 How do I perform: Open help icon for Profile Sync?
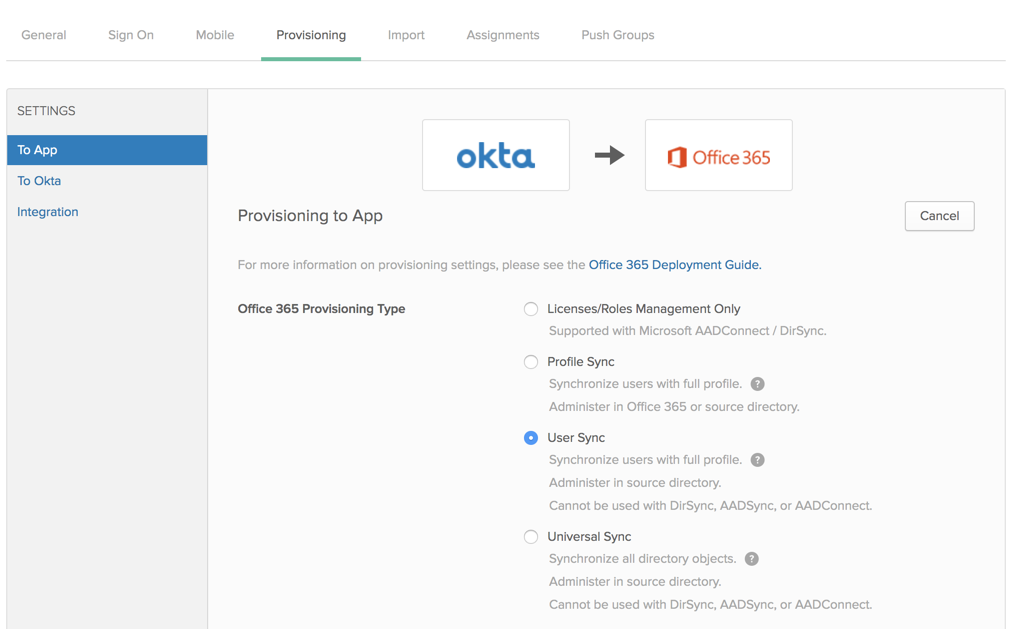758,384
